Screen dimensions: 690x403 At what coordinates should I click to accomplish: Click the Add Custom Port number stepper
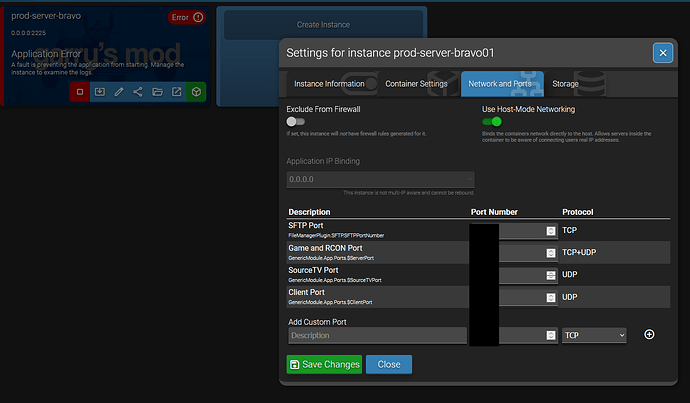[551, 336]
